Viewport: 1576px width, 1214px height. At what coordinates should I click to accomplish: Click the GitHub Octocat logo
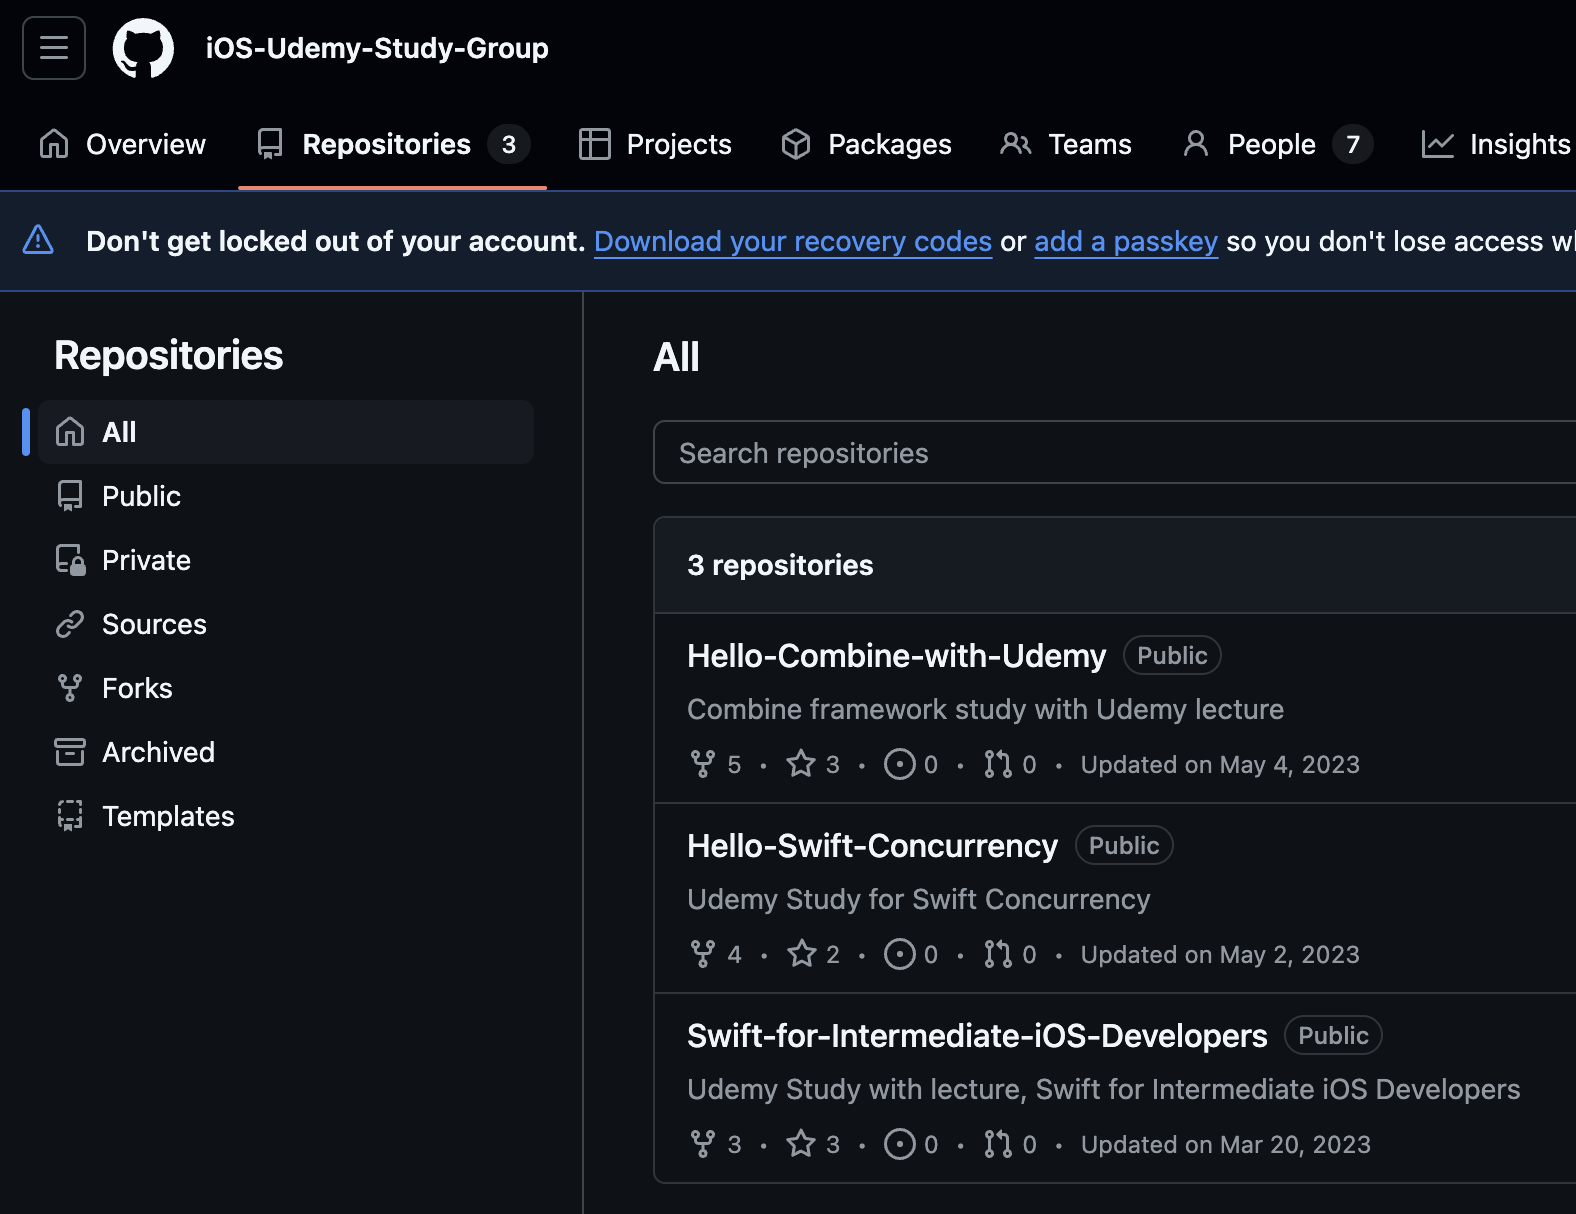click(x=143, y=48)
